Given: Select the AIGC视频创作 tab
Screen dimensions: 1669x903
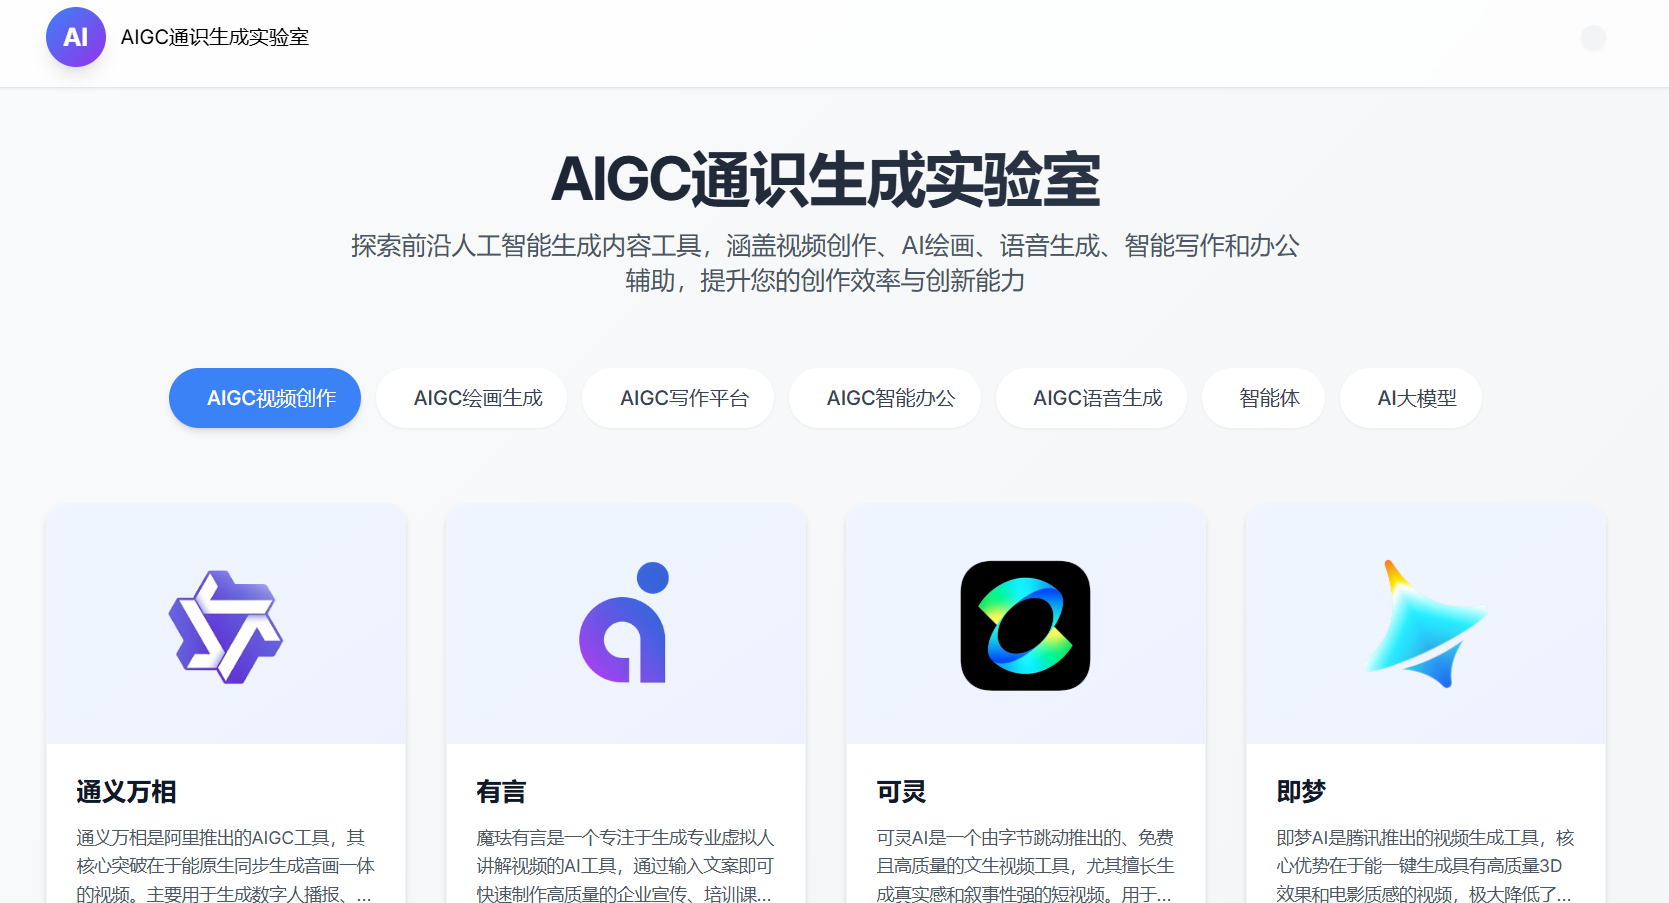Looking at the screenshot, I should [x=265, y=398].
